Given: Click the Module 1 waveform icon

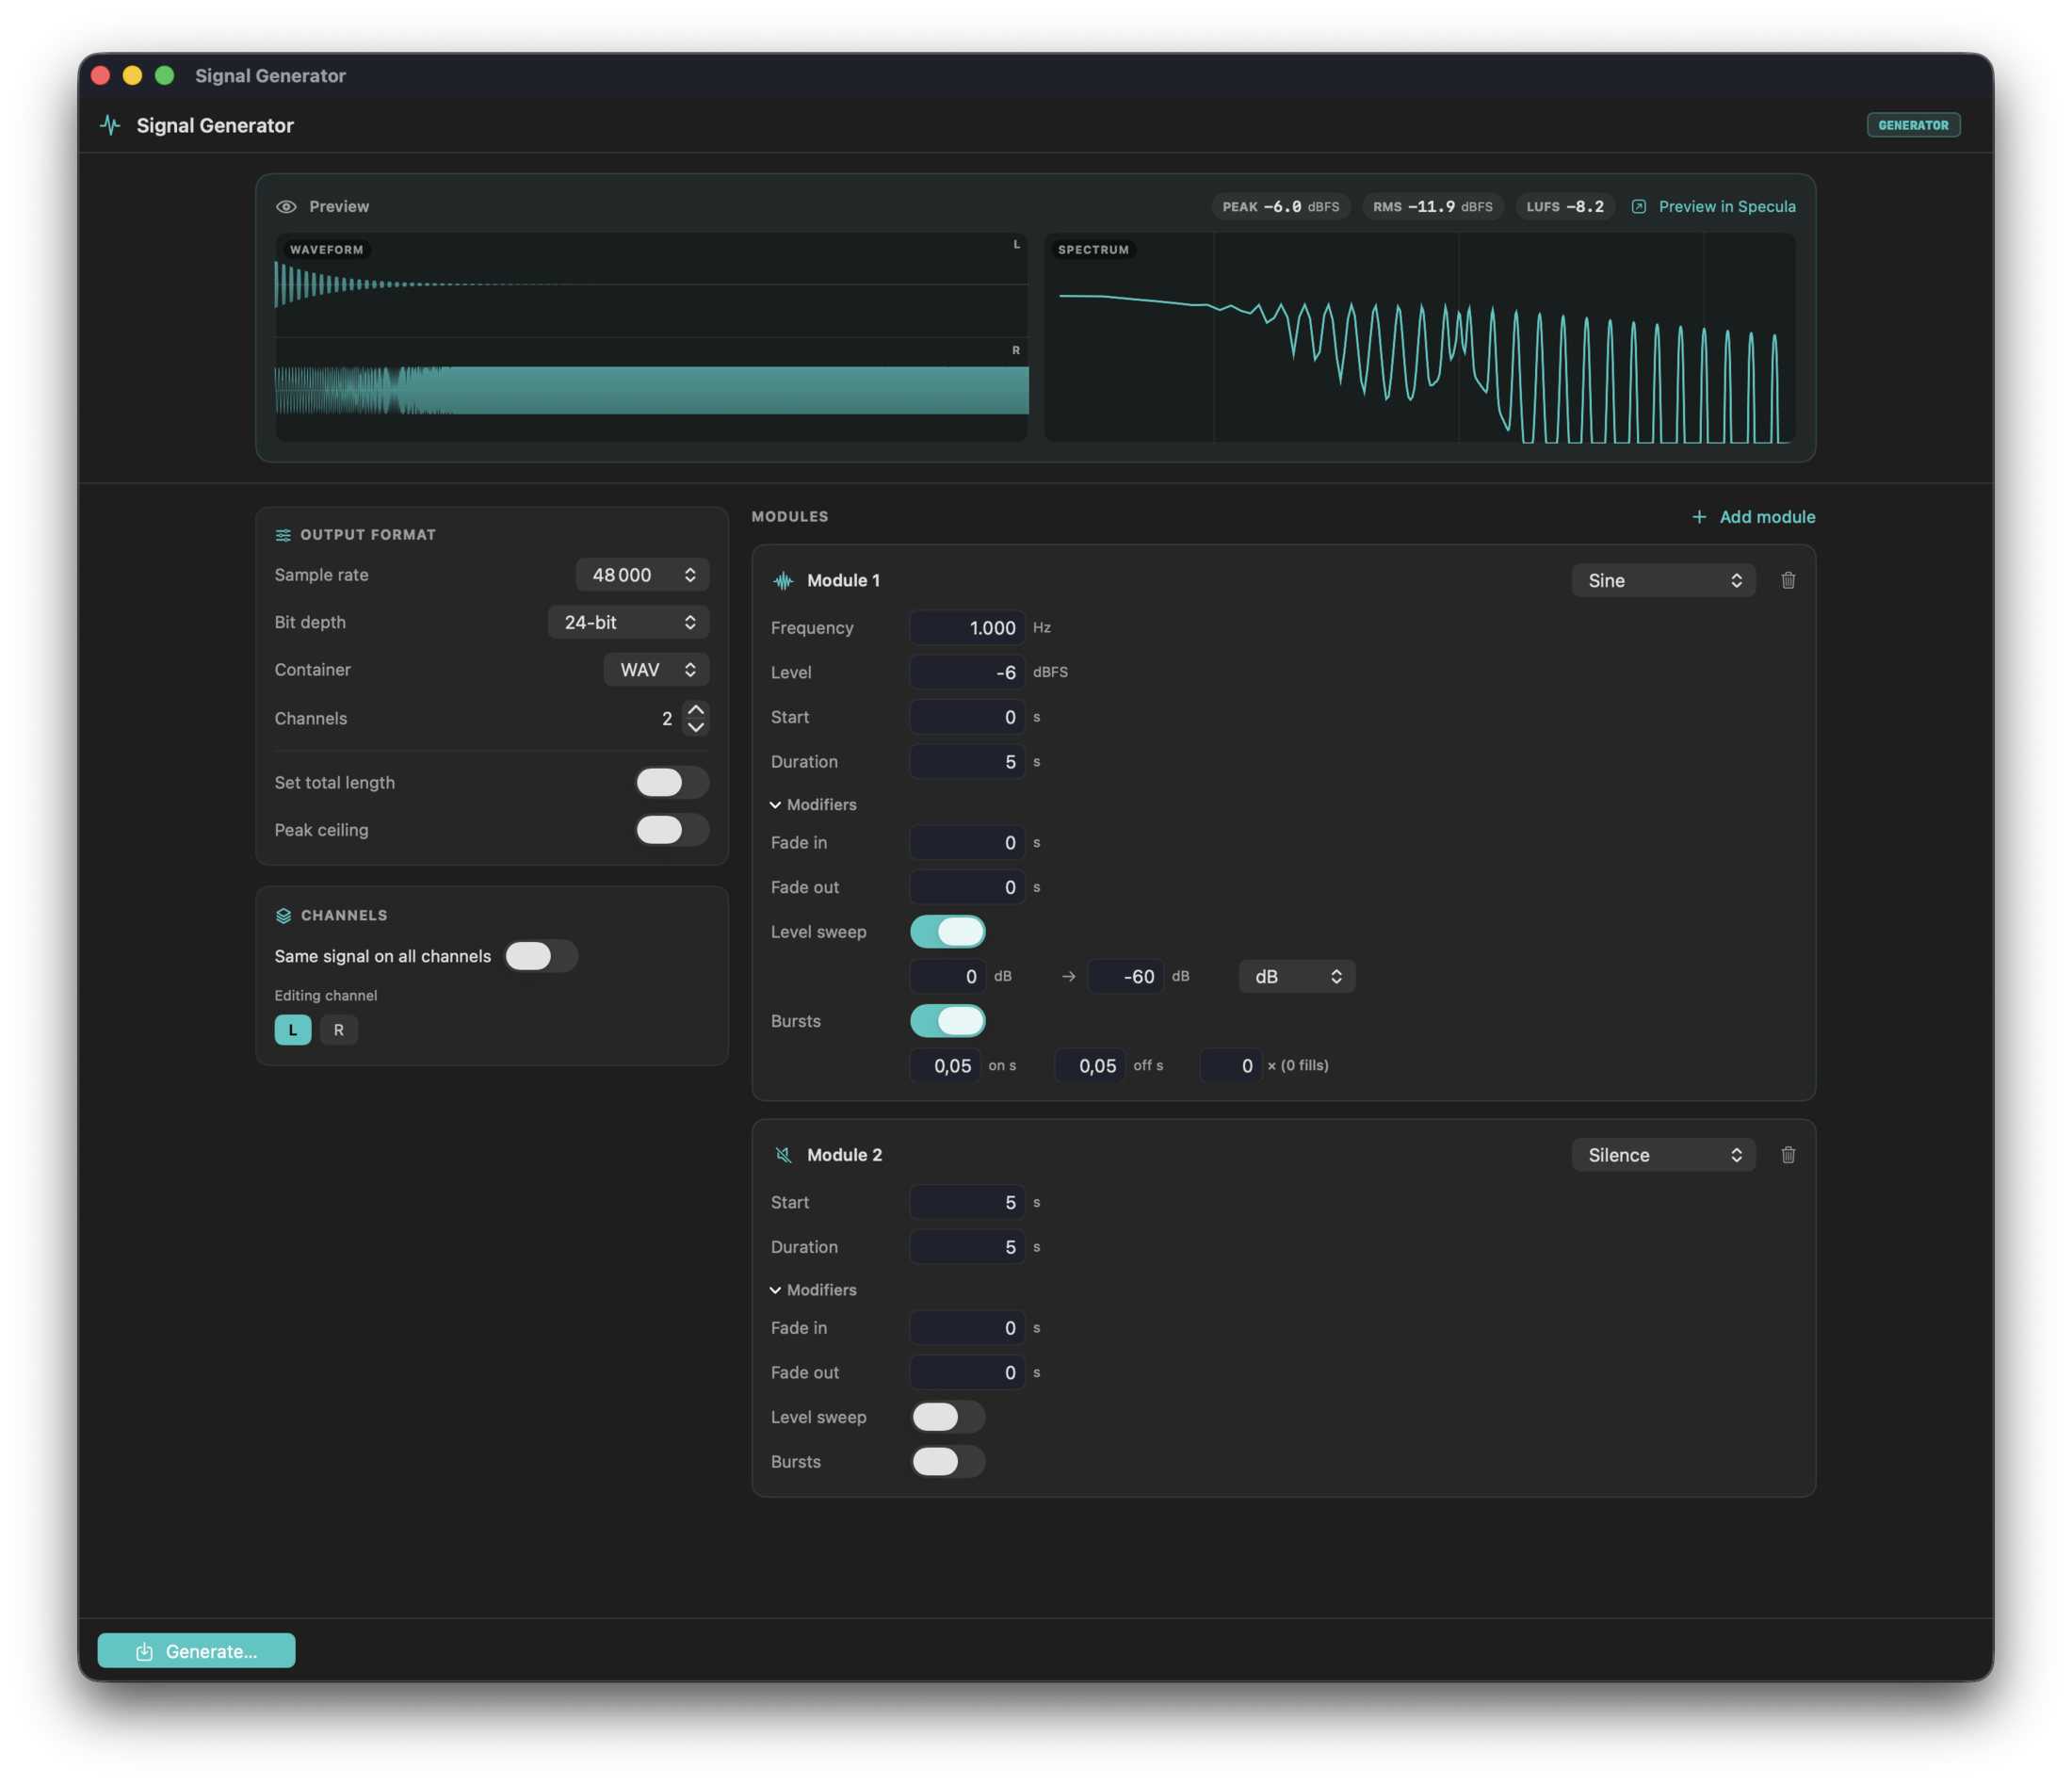Looking at the screenshot, I should (x=783, y=581).
